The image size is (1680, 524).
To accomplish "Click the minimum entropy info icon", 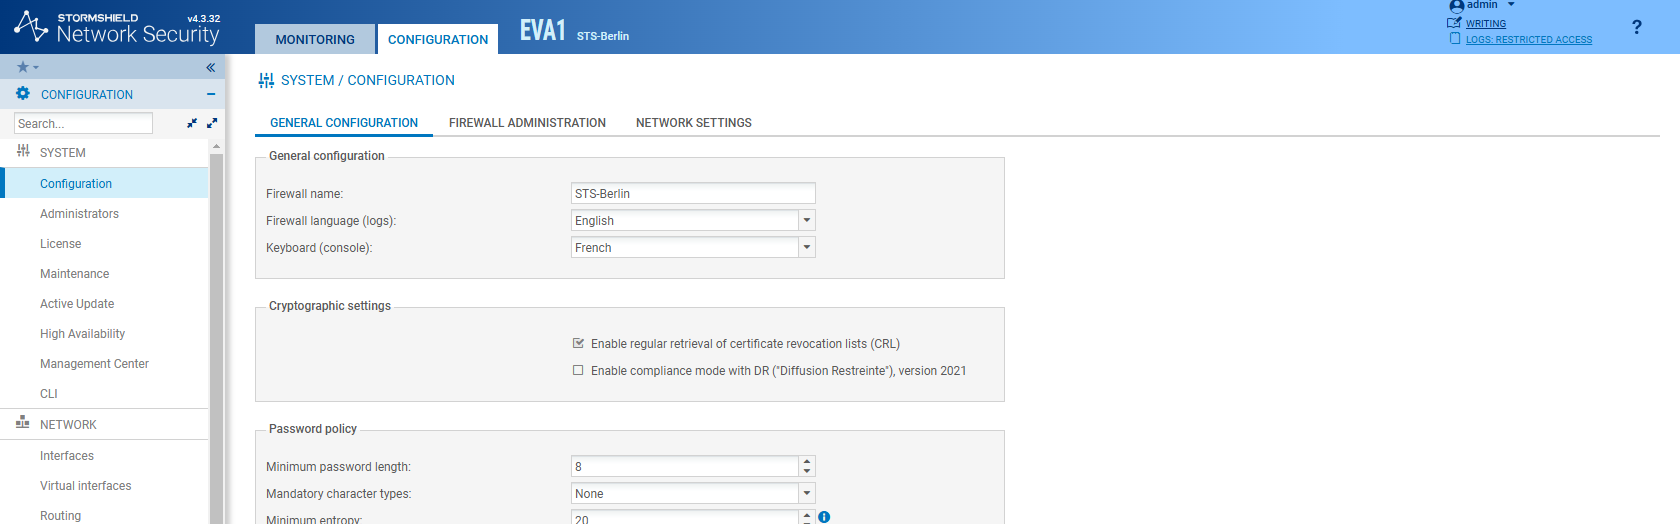I will tap(824, 517).
